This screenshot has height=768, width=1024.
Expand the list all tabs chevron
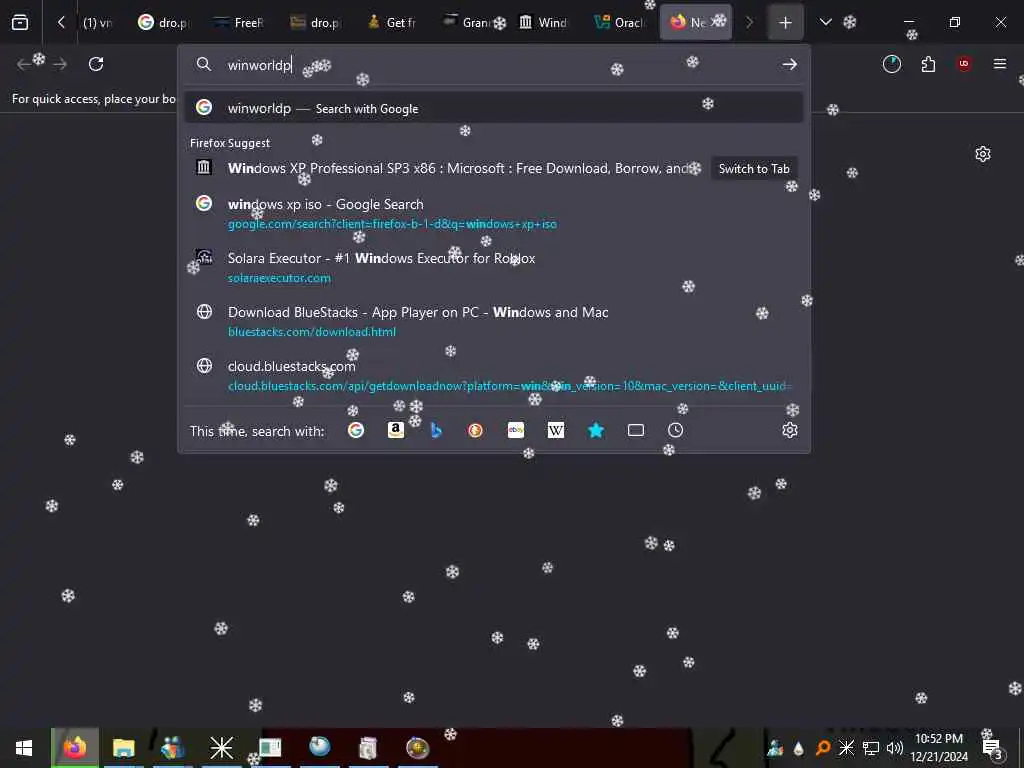(825, 22)
